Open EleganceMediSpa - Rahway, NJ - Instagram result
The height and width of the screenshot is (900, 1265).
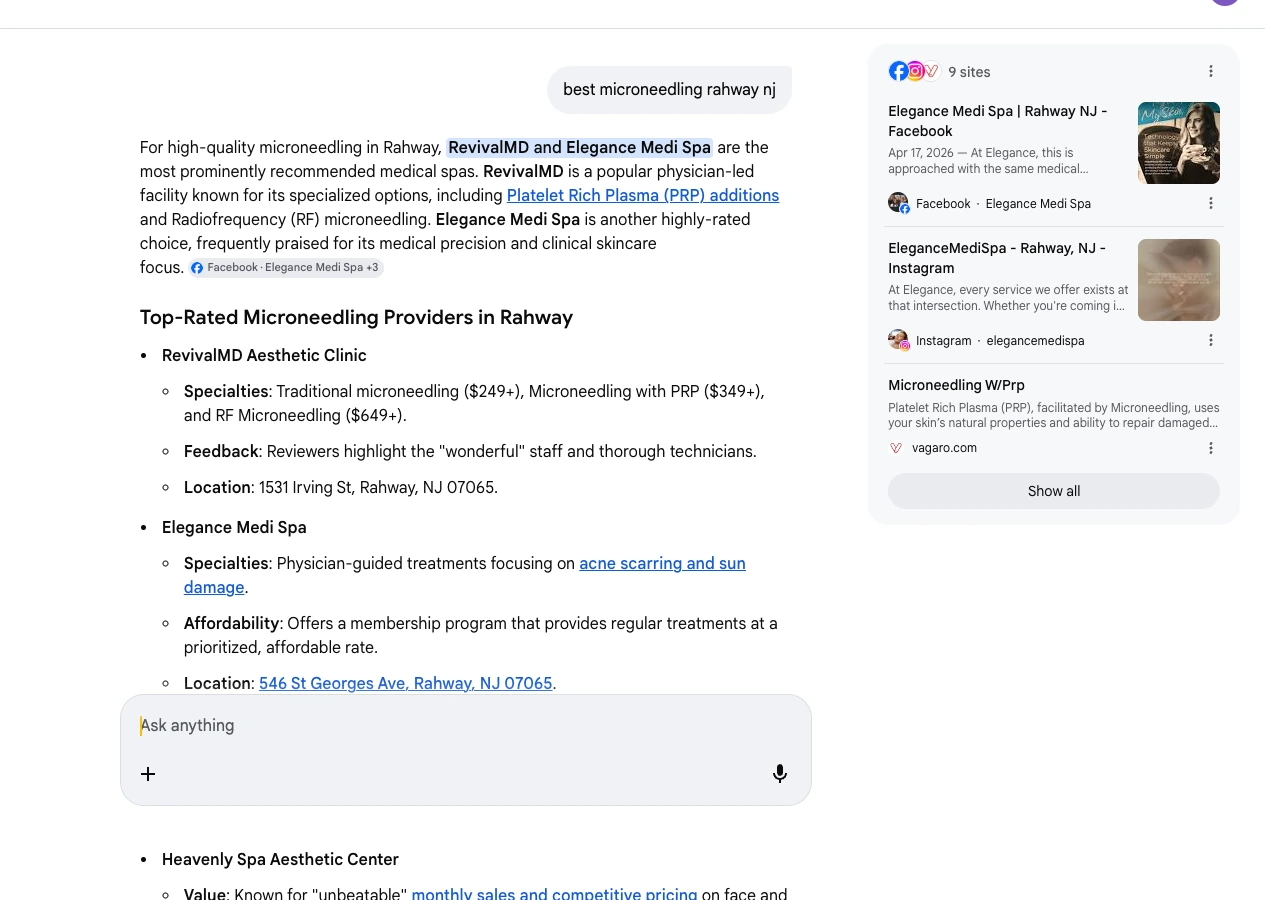coord(997,258)
